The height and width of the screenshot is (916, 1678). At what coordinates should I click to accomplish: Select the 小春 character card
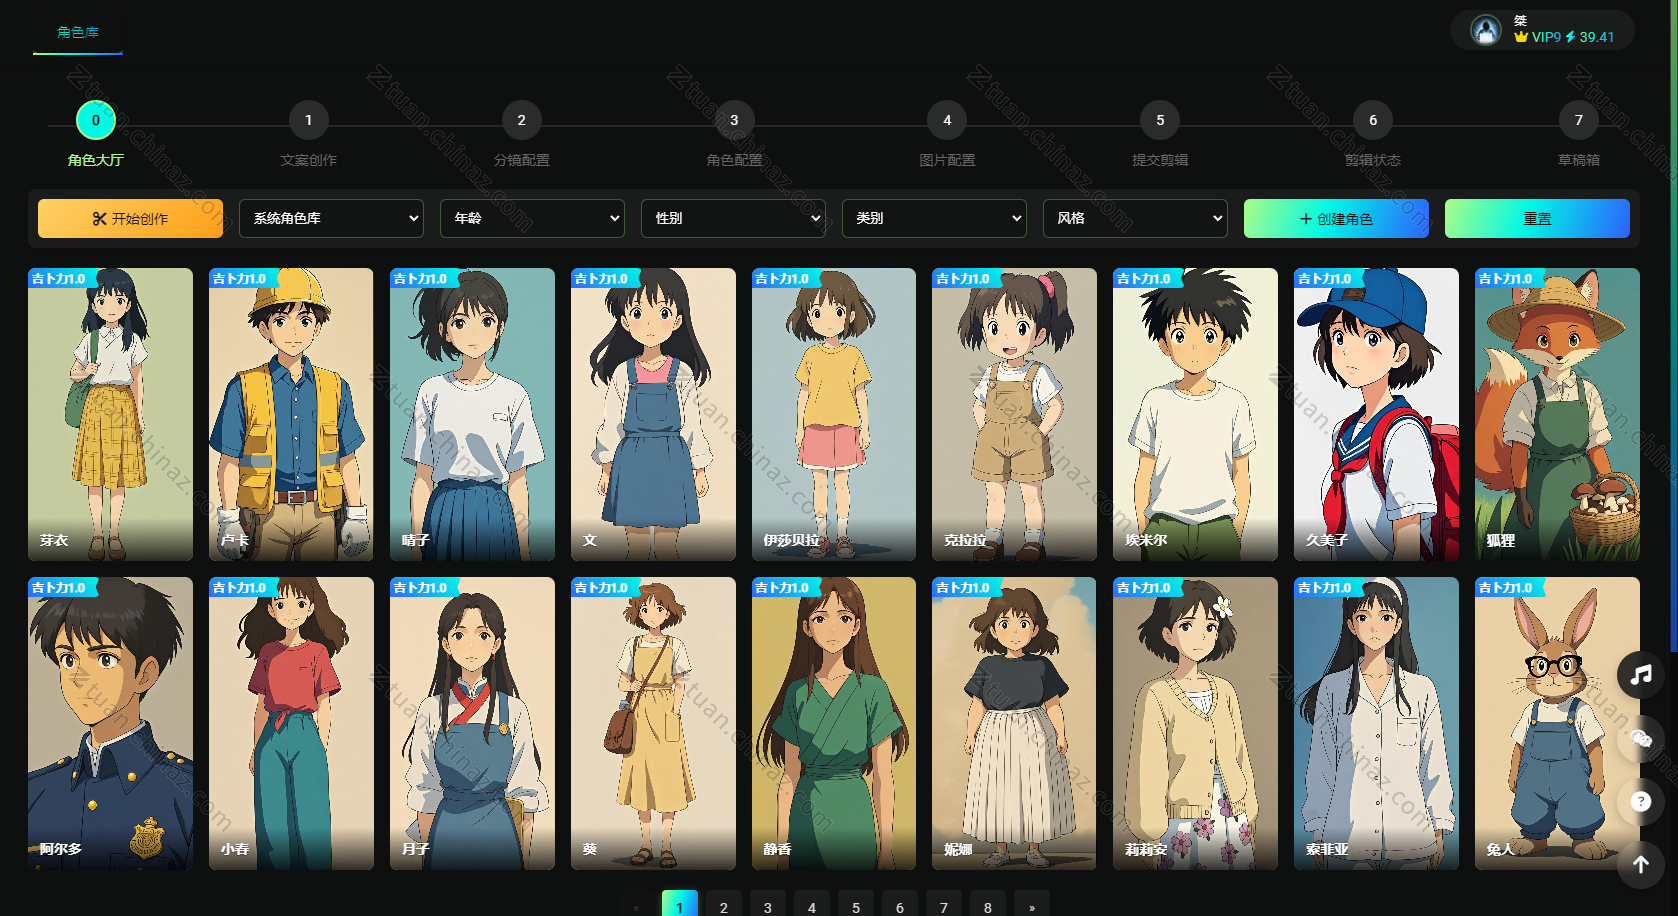pos(291,723)
